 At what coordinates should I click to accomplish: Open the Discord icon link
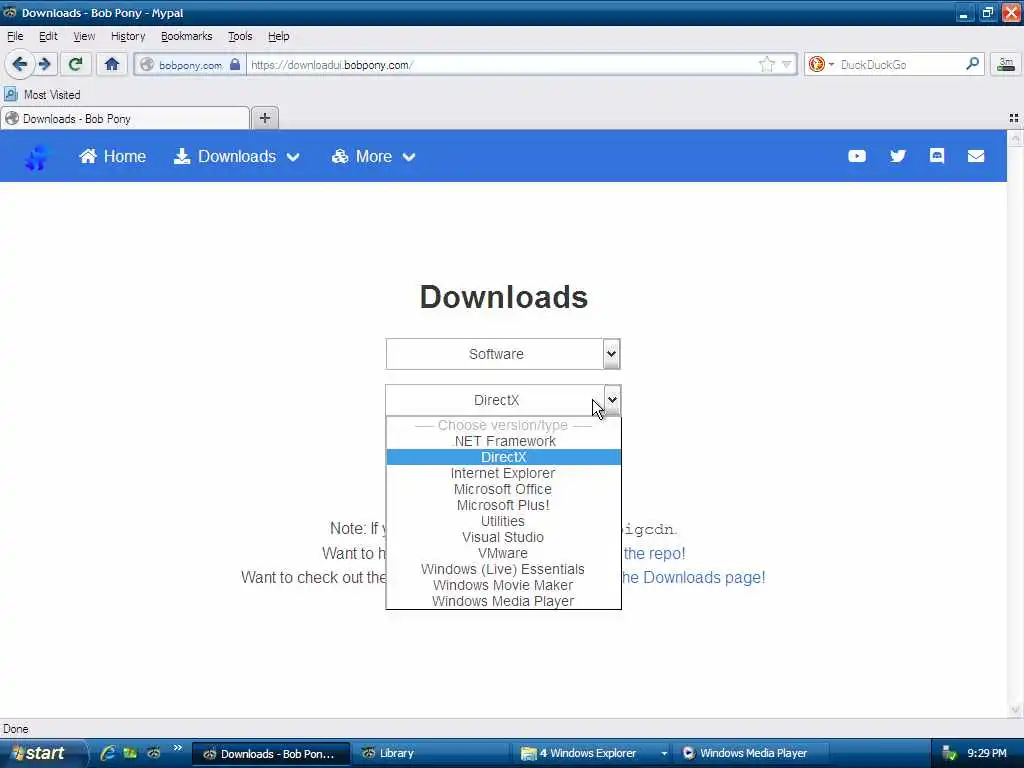[x=937, y=155]
